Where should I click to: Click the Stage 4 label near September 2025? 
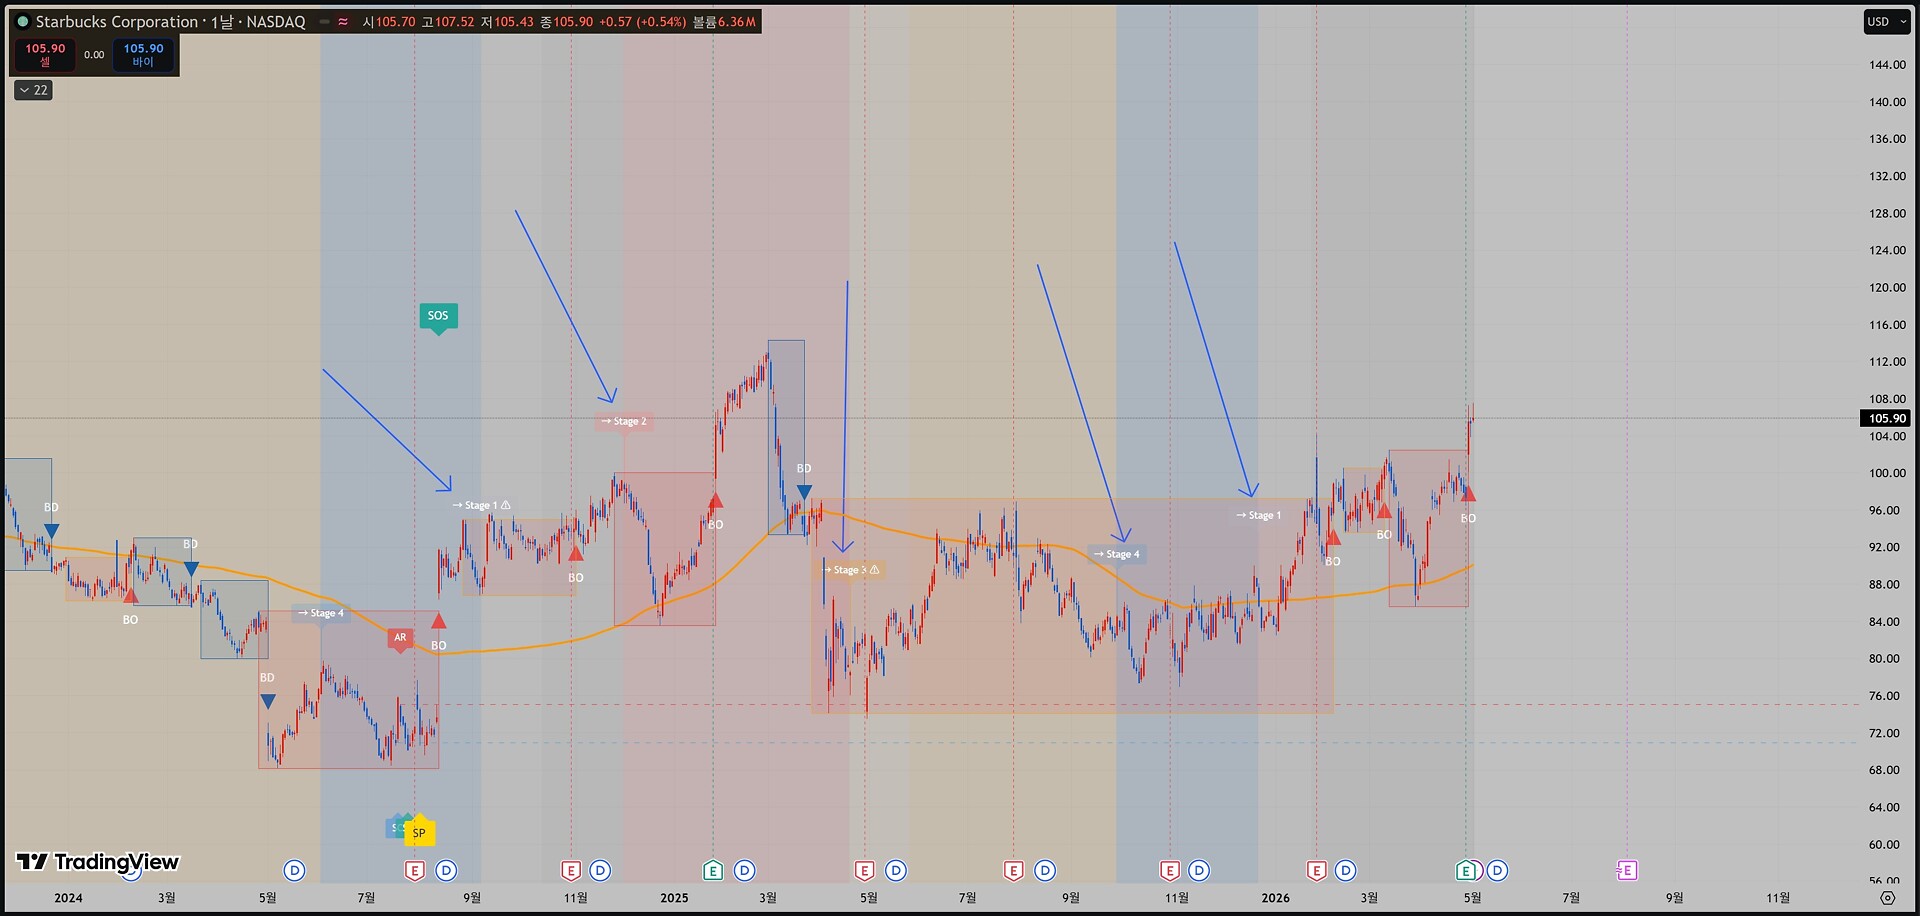(x=1117, y=554)
